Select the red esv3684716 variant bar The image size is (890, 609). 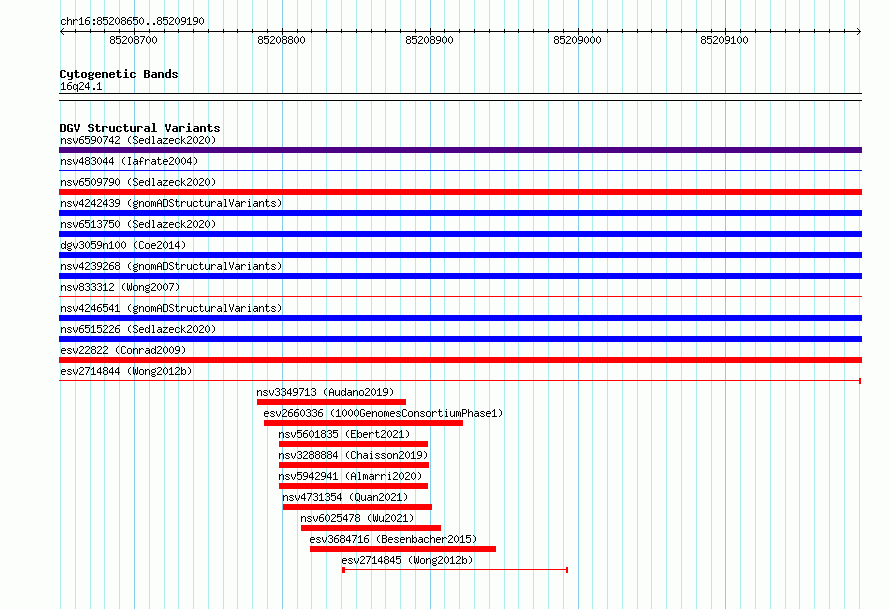(403, 549)
